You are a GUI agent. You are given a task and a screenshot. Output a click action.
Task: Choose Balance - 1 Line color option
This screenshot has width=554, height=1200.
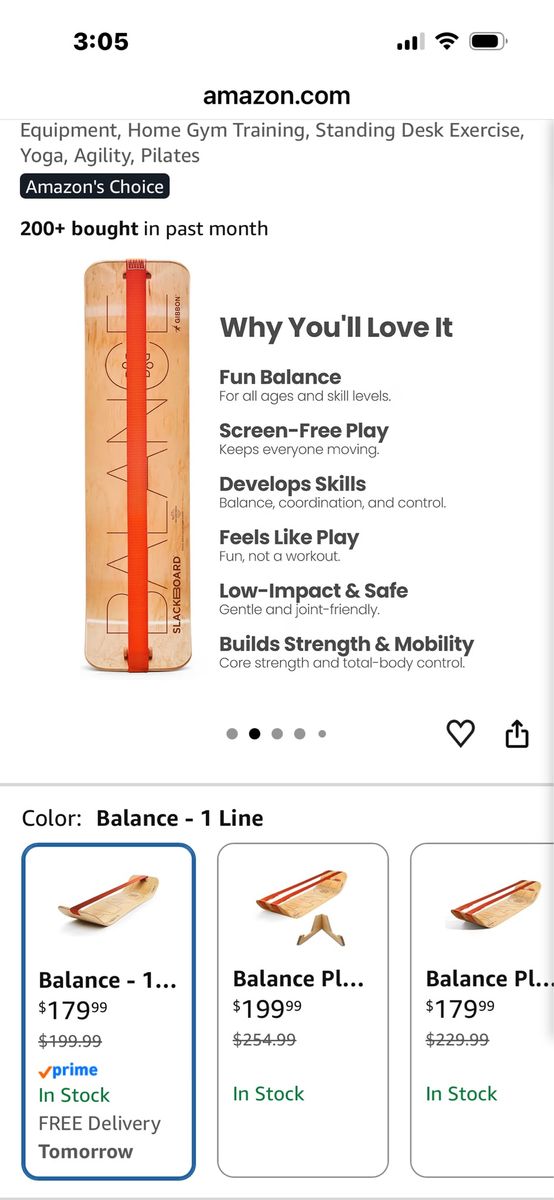[x=108, y=1011]
